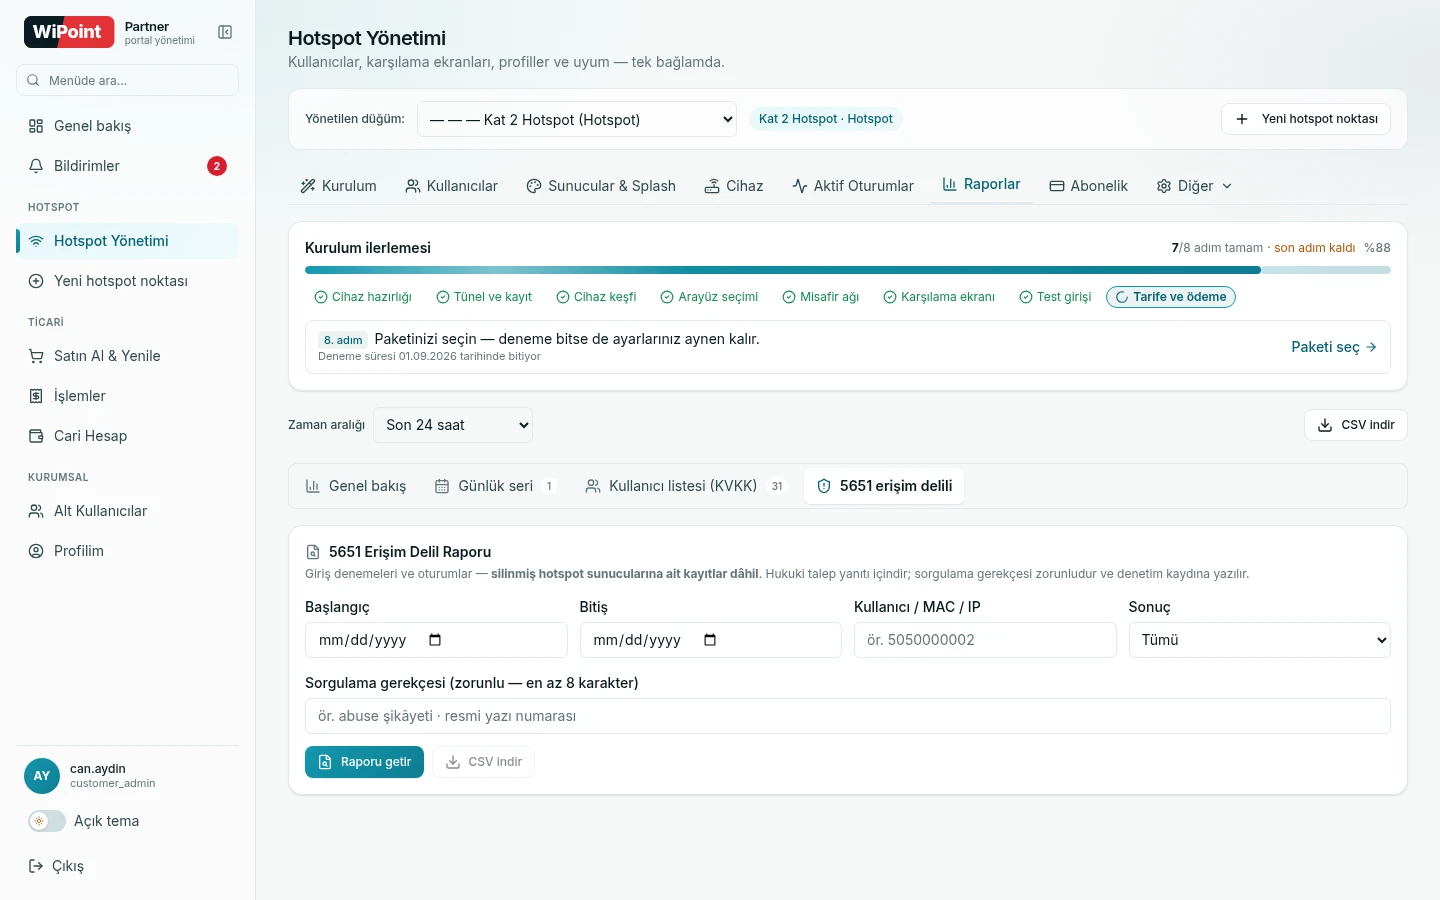Open the Yönetilen düğüm dropdown
The height and width of the screenshot is (900, 1440).
pos(577,119)
